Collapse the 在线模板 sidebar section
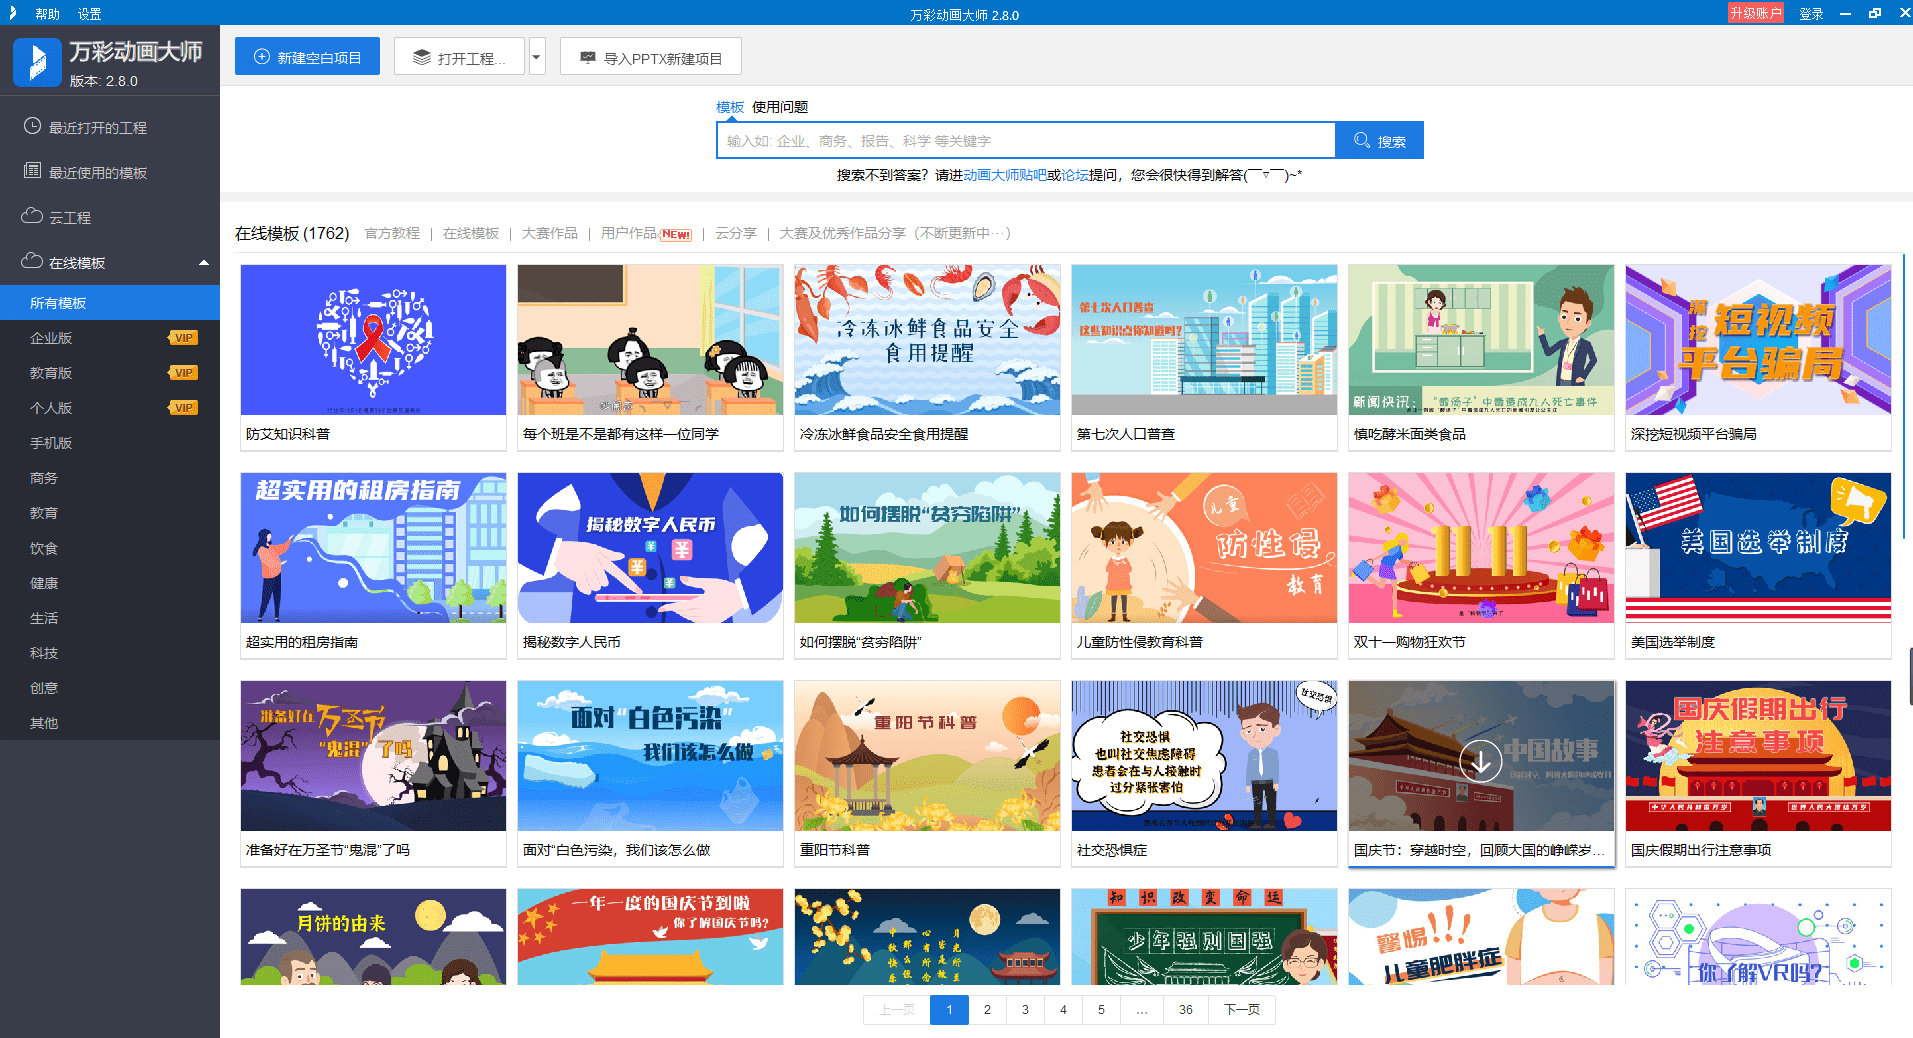The image size is (1913, 1038). (x=204, y=262)
